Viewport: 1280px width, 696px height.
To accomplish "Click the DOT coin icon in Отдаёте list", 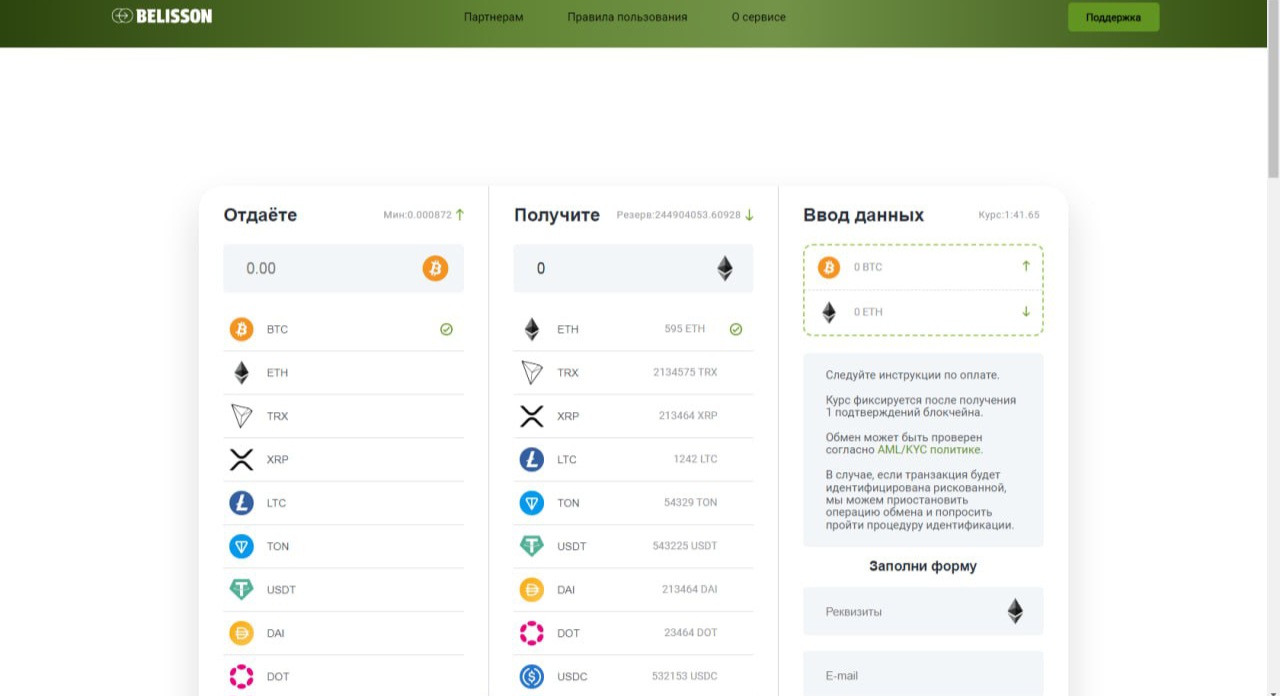I will (x=241, y=676).
